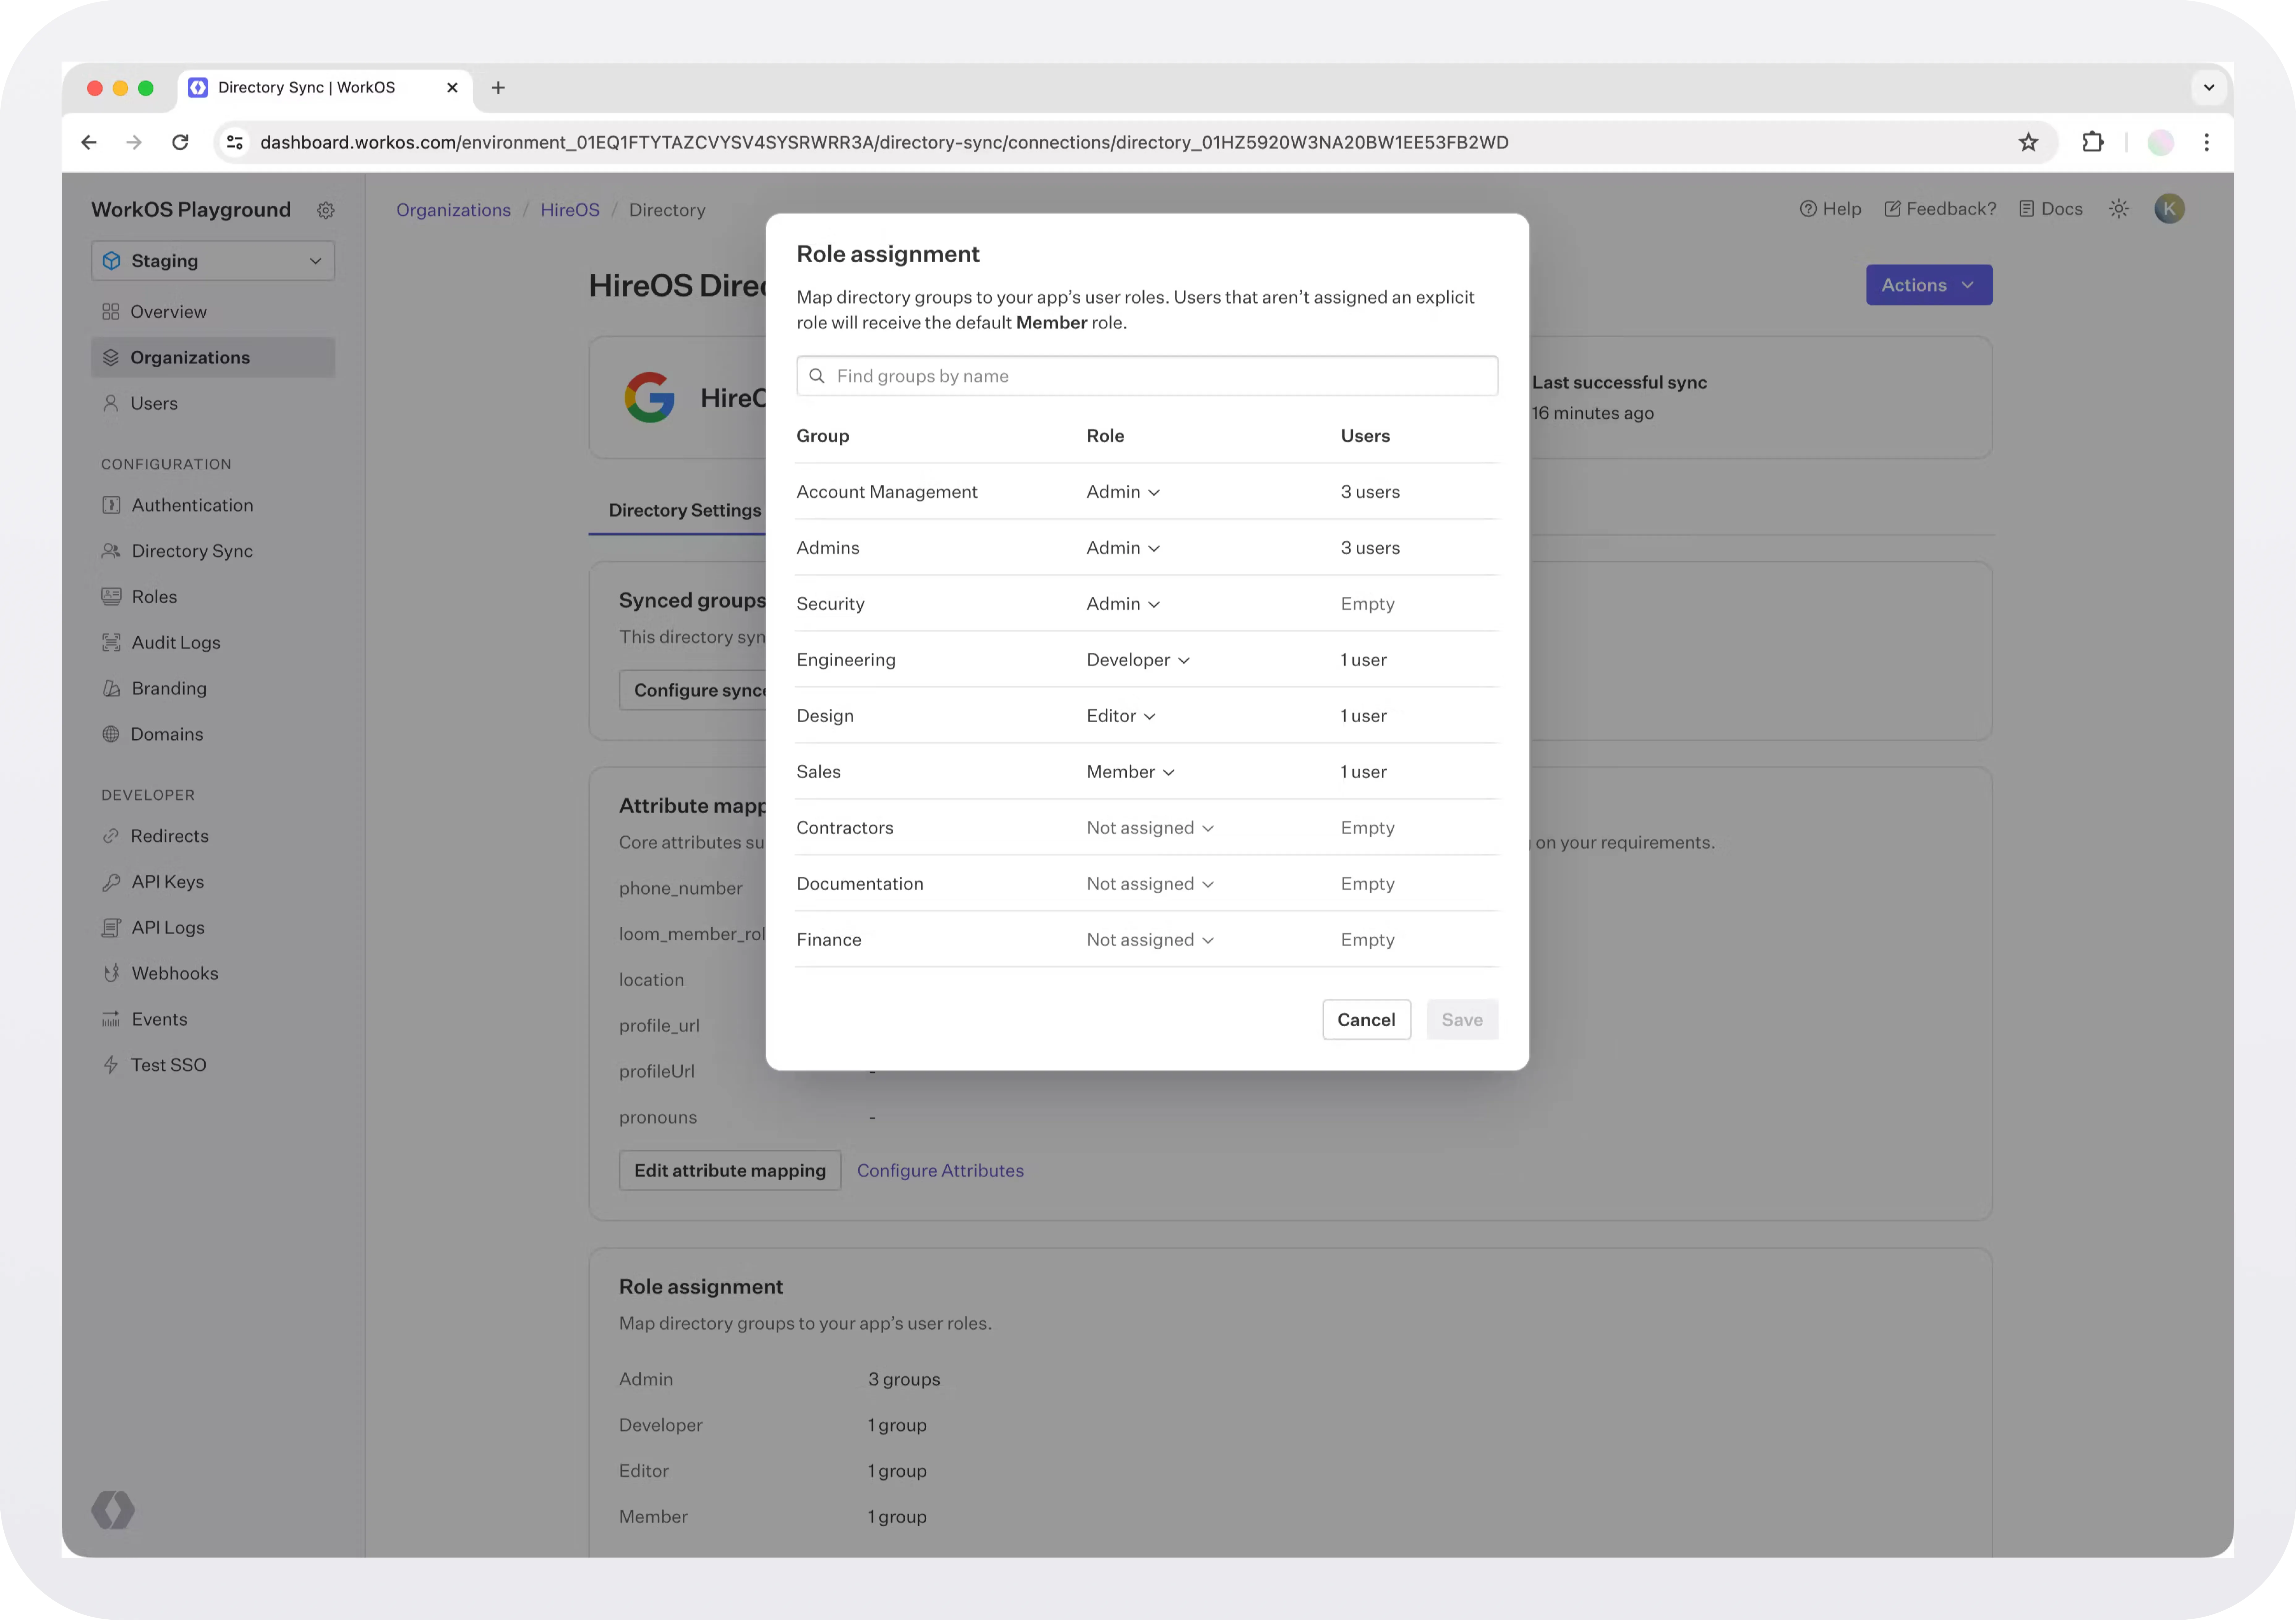
Task: Close the Directory Sync browser tab
Action: tap(452, 88)
